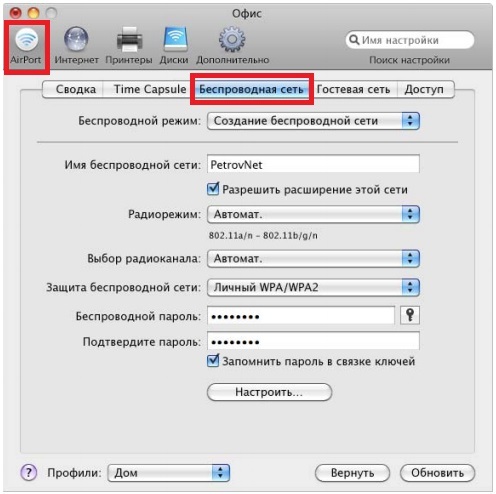
Task: Expand the Радиорежим dropdown
Action: coord(313,214)
